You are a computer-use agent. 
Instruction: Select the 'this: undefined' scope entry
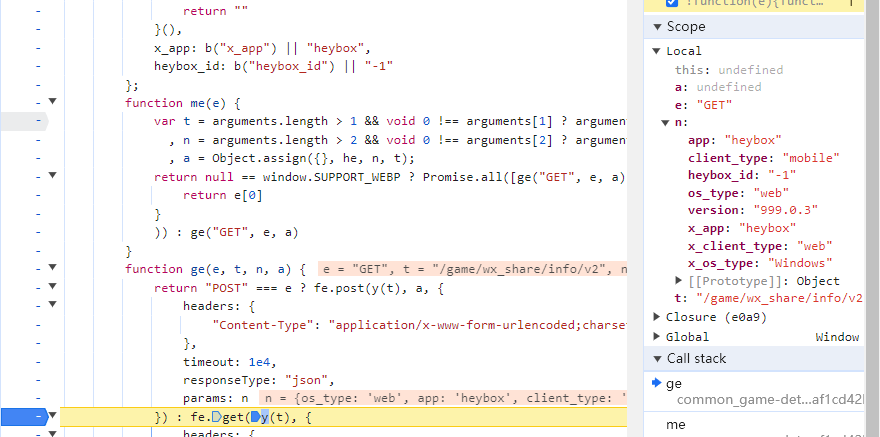[728, 70]
